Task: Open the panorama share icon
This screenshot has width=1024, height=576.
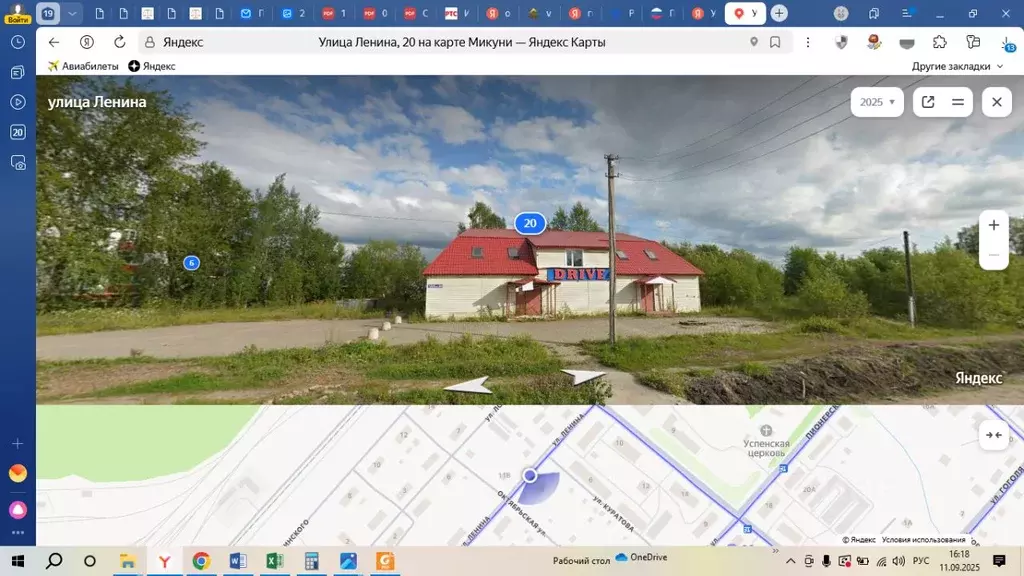Action: click(x=929, y=101)
